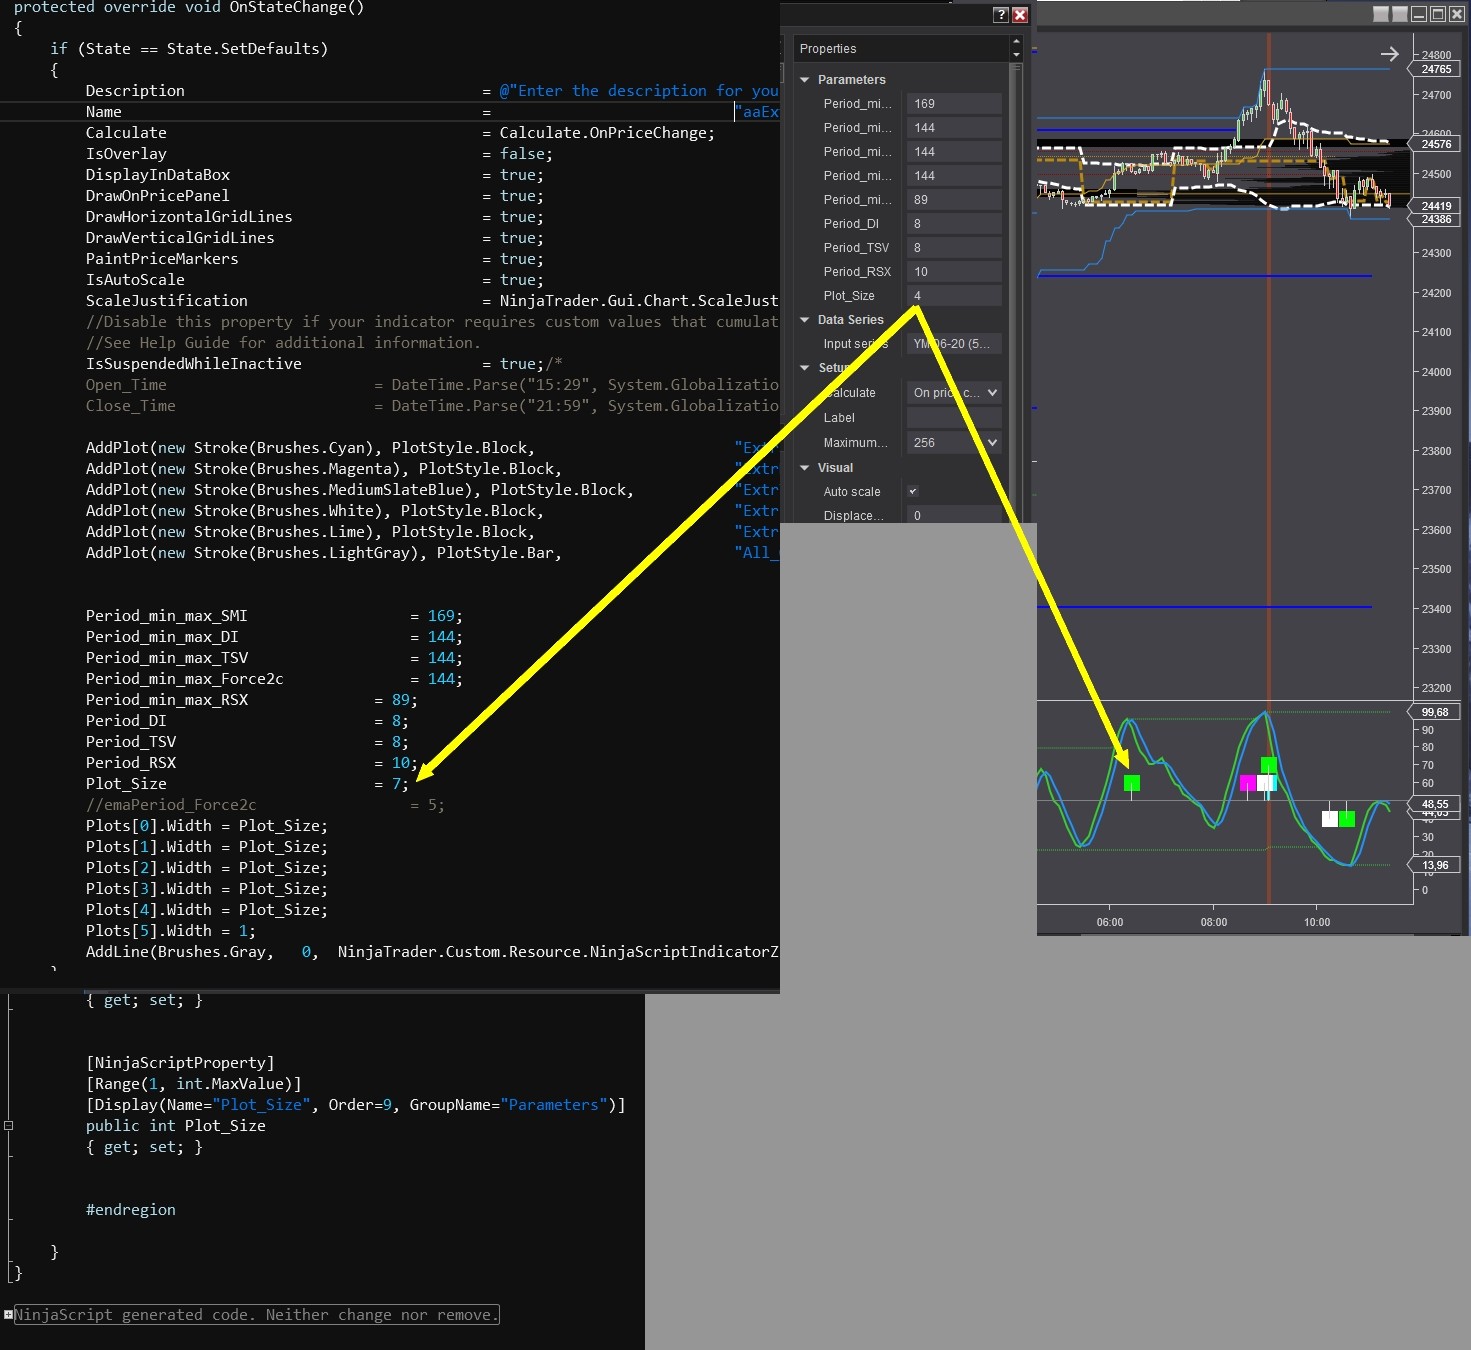Click 'public int Plot_Size' declaration
This screenshot has height=1350, width=1471.
(x=175, y=1126)
